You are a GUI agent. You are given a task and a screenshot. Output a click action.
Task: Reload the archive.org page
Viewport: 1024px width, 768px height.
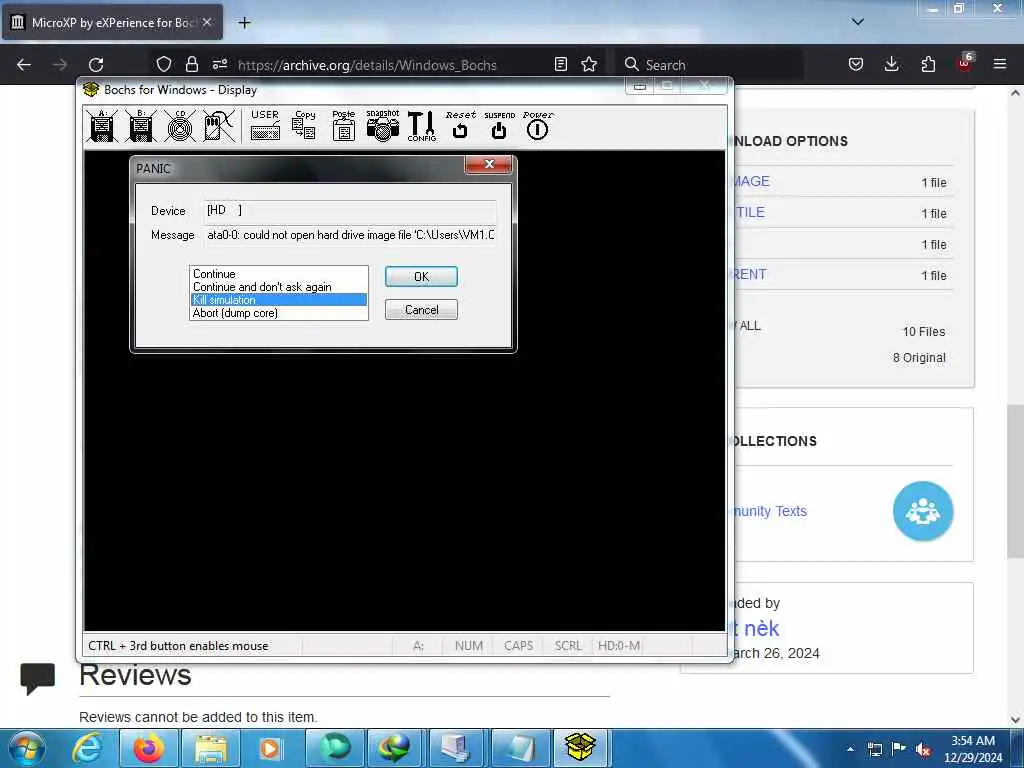point(96,64)
